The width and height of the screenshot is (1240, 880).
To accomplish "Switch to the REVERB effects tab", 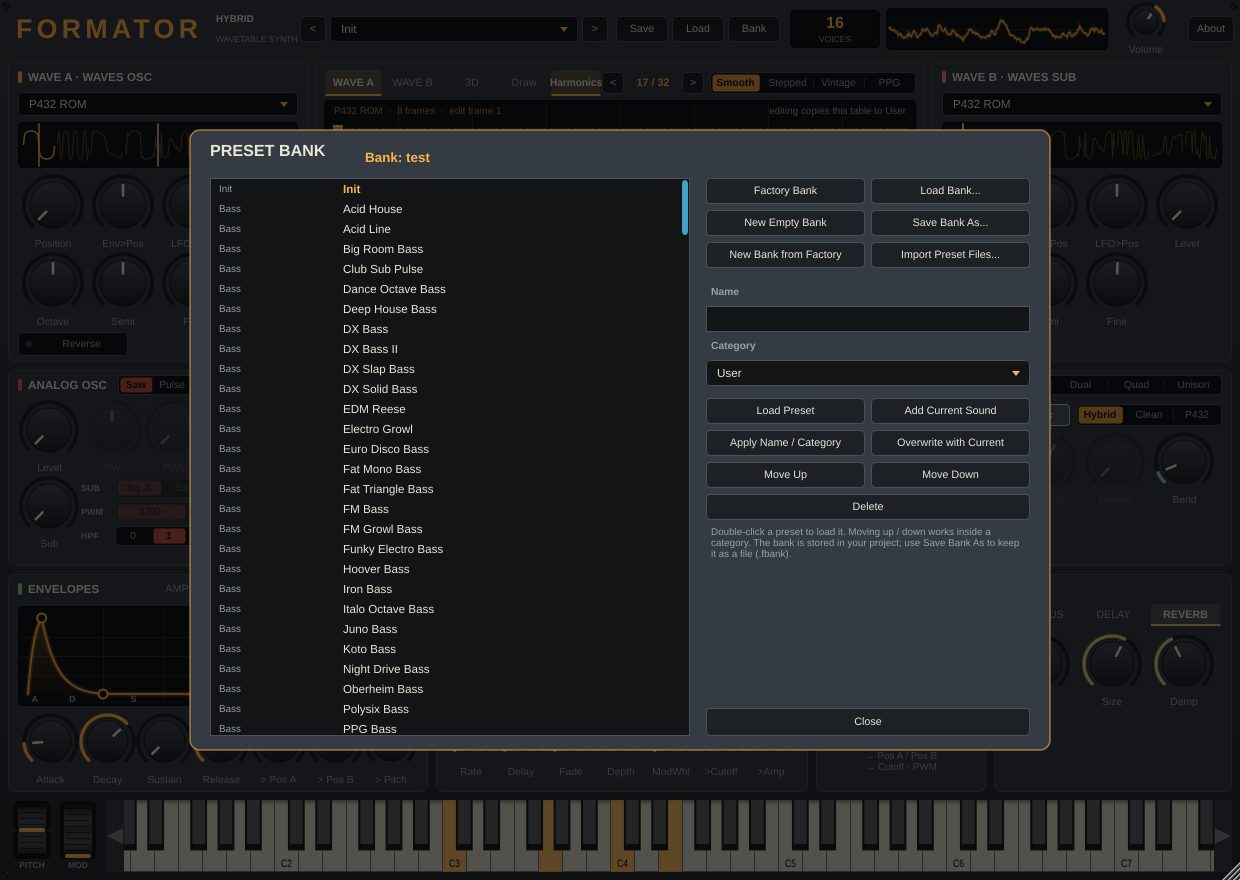I will 1185,615.
